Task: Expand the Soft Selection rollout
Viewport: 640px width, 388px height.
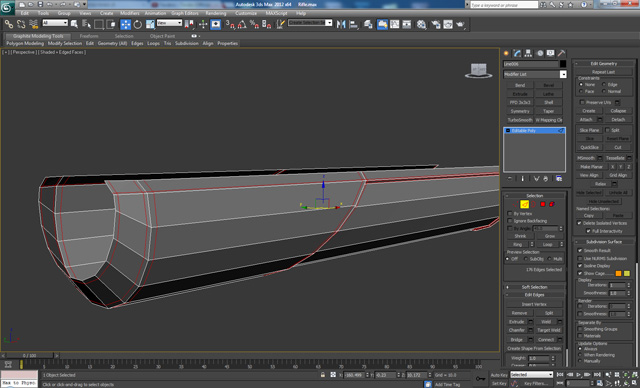Action: point(535,287)
